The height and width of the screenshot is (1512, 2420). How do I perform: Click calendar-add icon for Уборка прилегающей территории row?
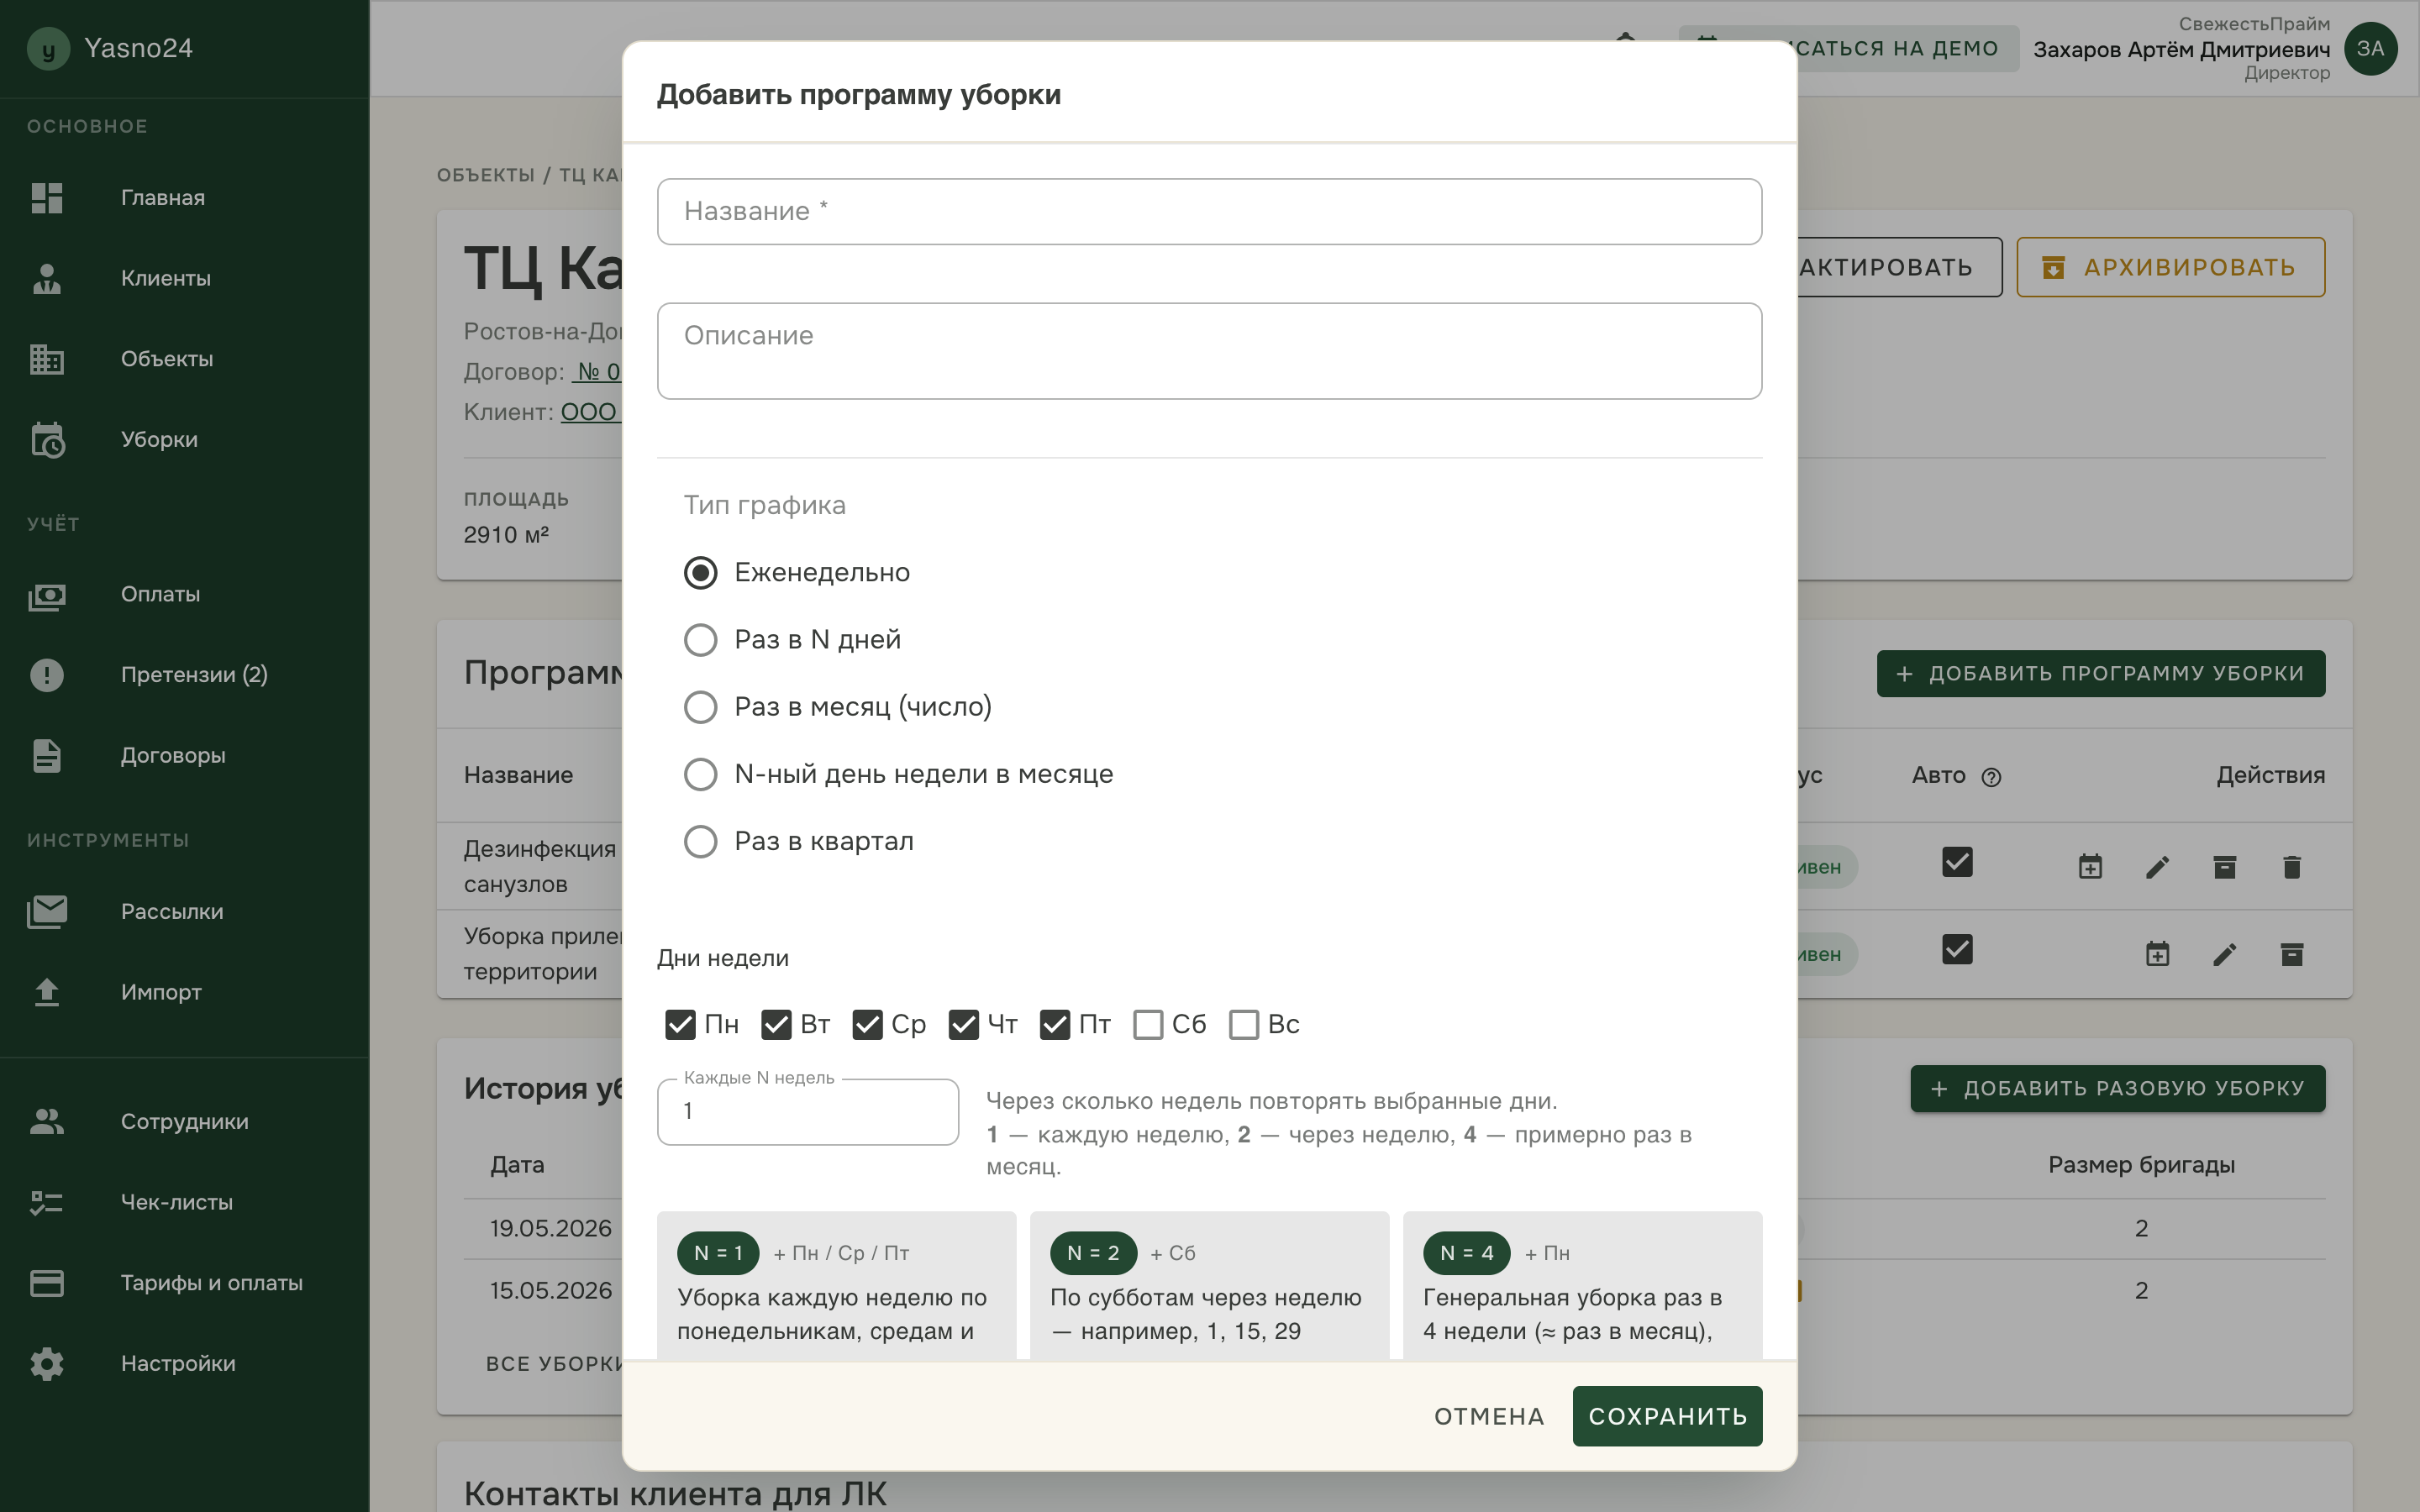(2157, 954)
